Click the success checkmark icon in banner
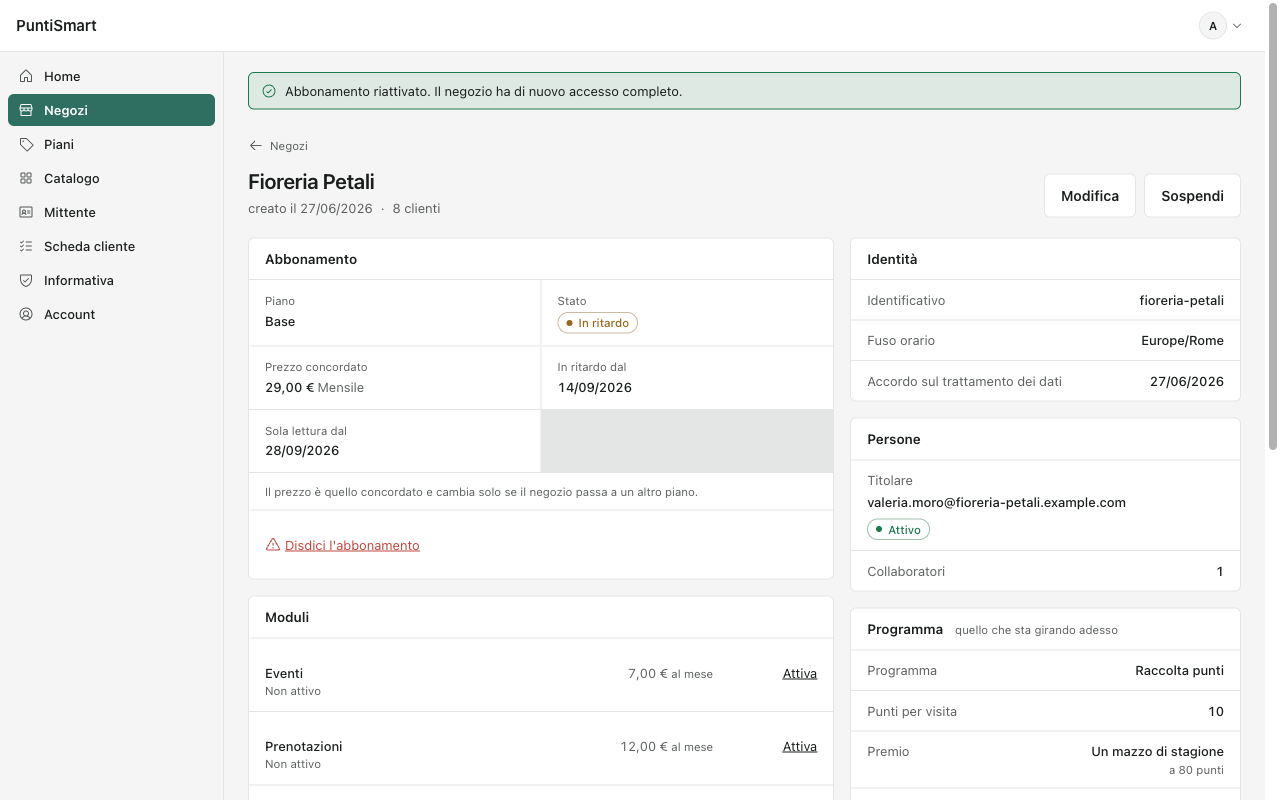The height and width of the screenshot is (800, 1280). [x=269, y=91]
